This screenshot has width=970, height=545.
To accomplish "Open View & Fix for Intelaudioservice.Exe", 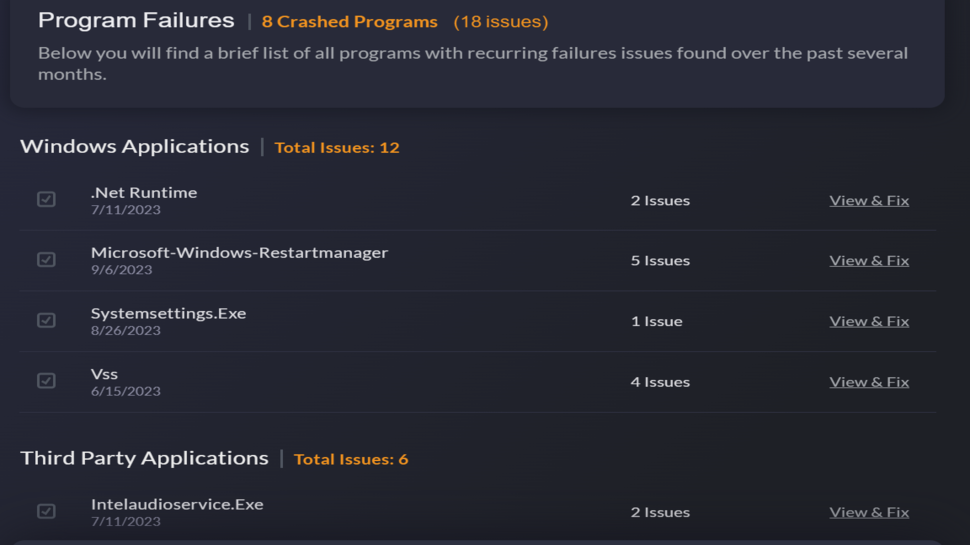I will coord(868,512).
